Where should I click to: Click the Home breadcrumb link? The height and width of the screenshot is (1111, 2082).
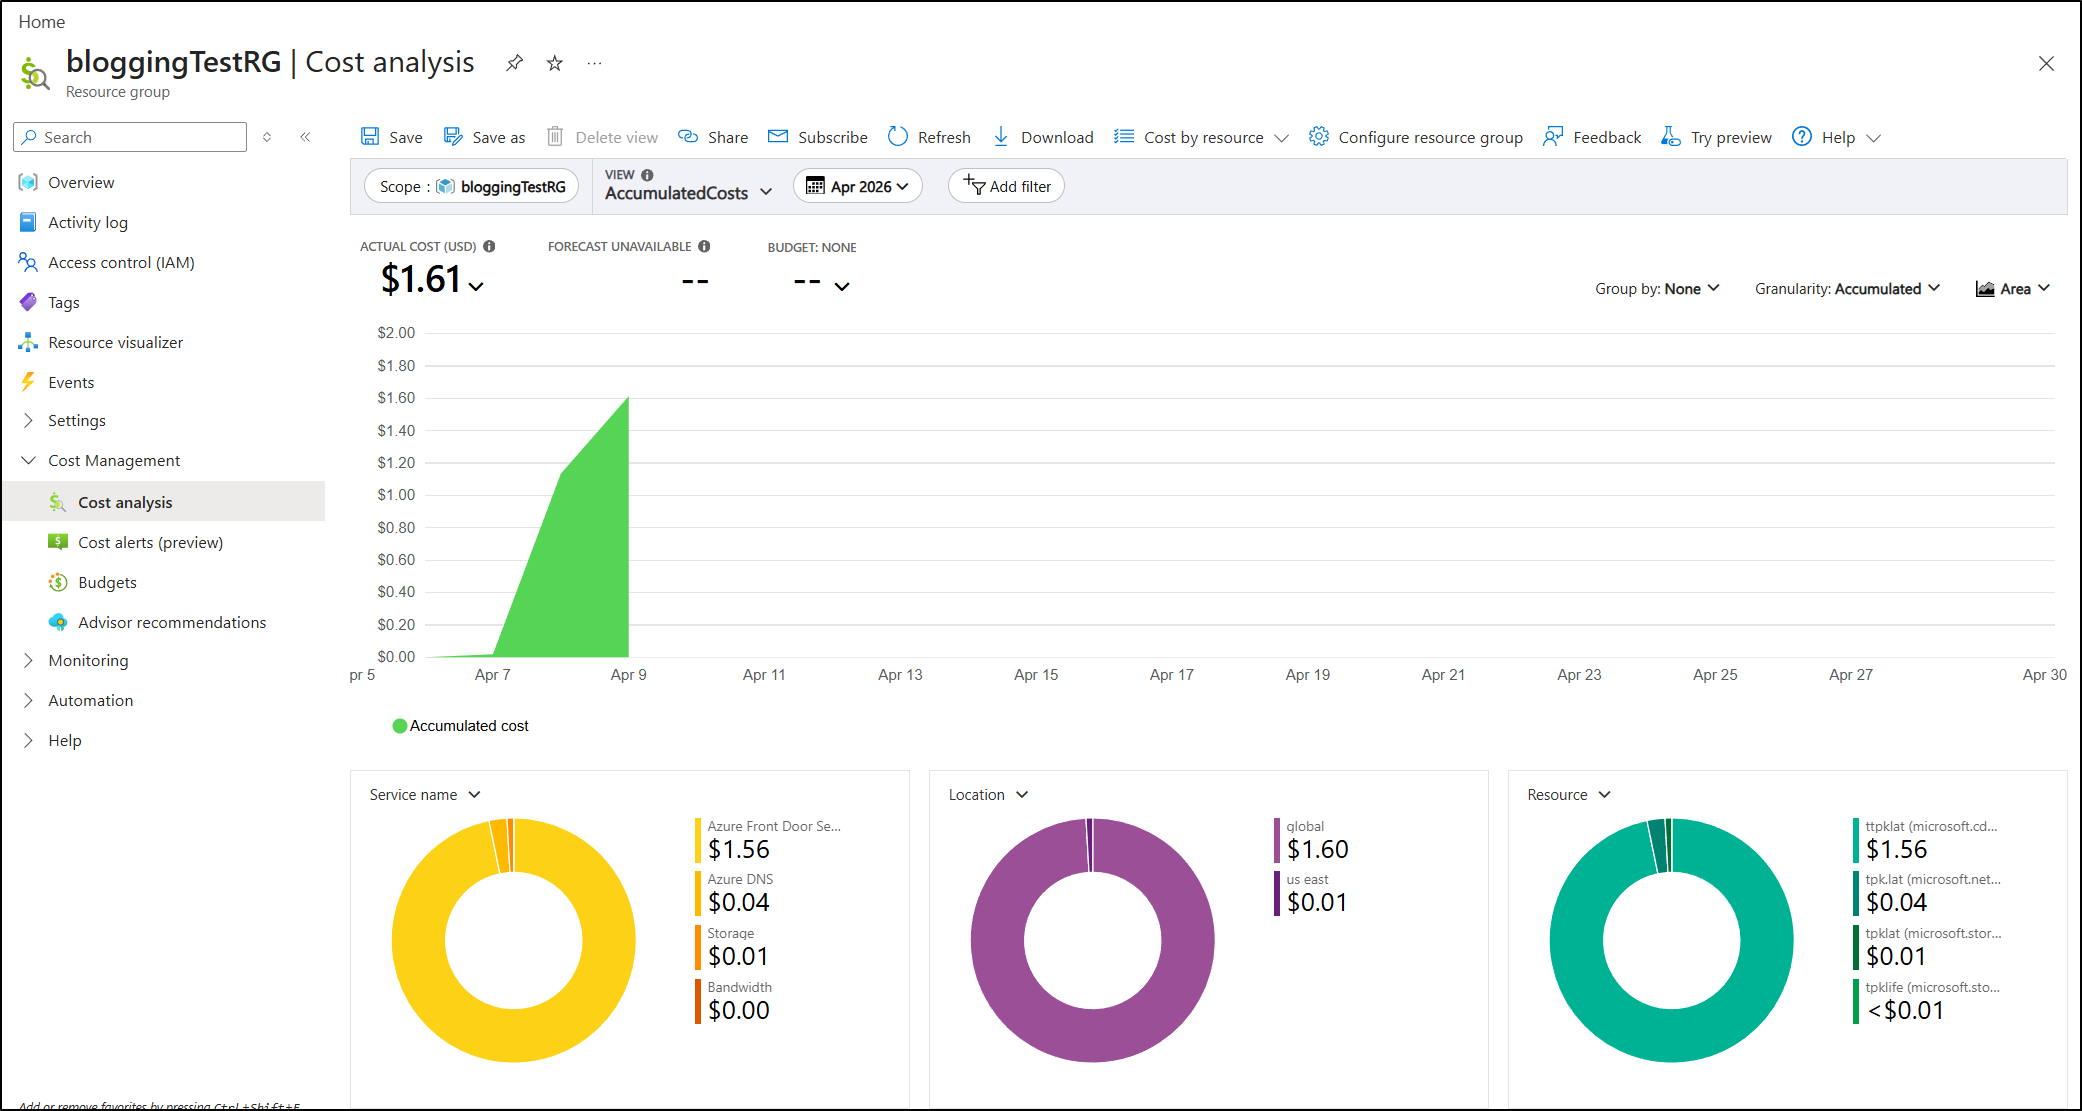tap(41, 22)
